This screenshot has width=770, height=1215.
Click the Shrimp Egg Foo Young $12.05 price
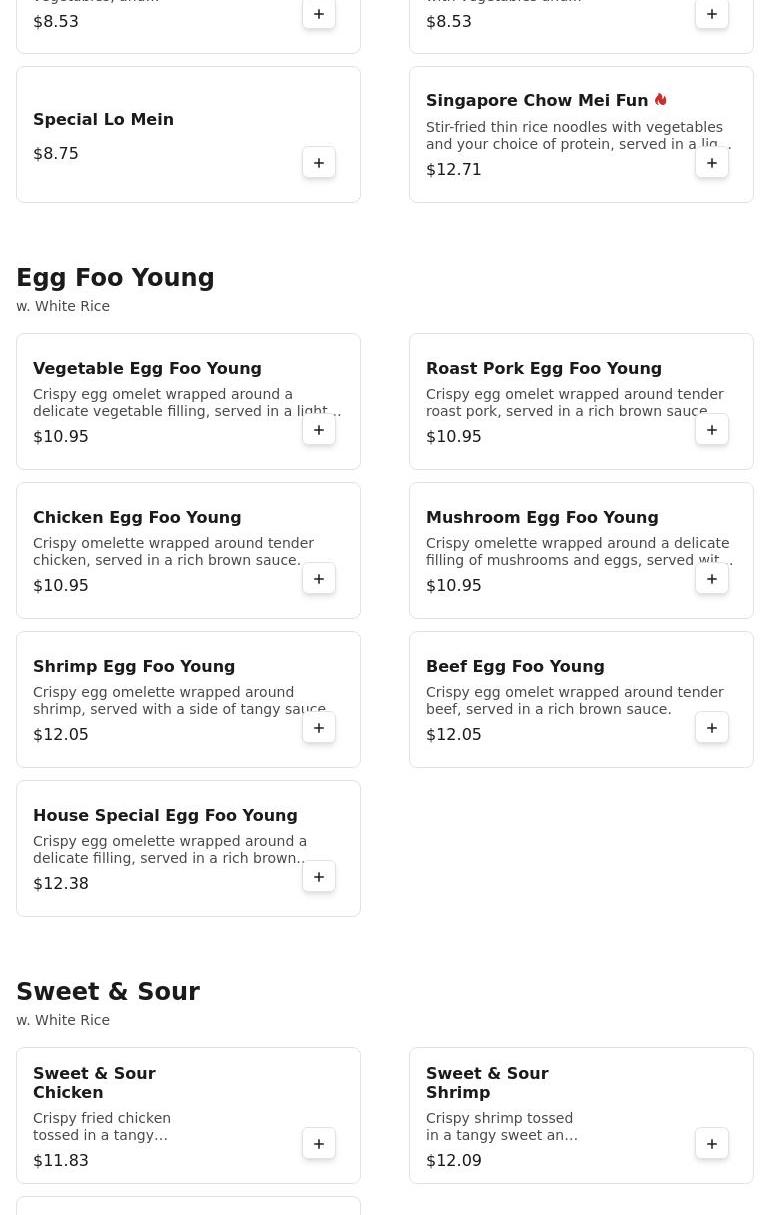coord(61,735)
